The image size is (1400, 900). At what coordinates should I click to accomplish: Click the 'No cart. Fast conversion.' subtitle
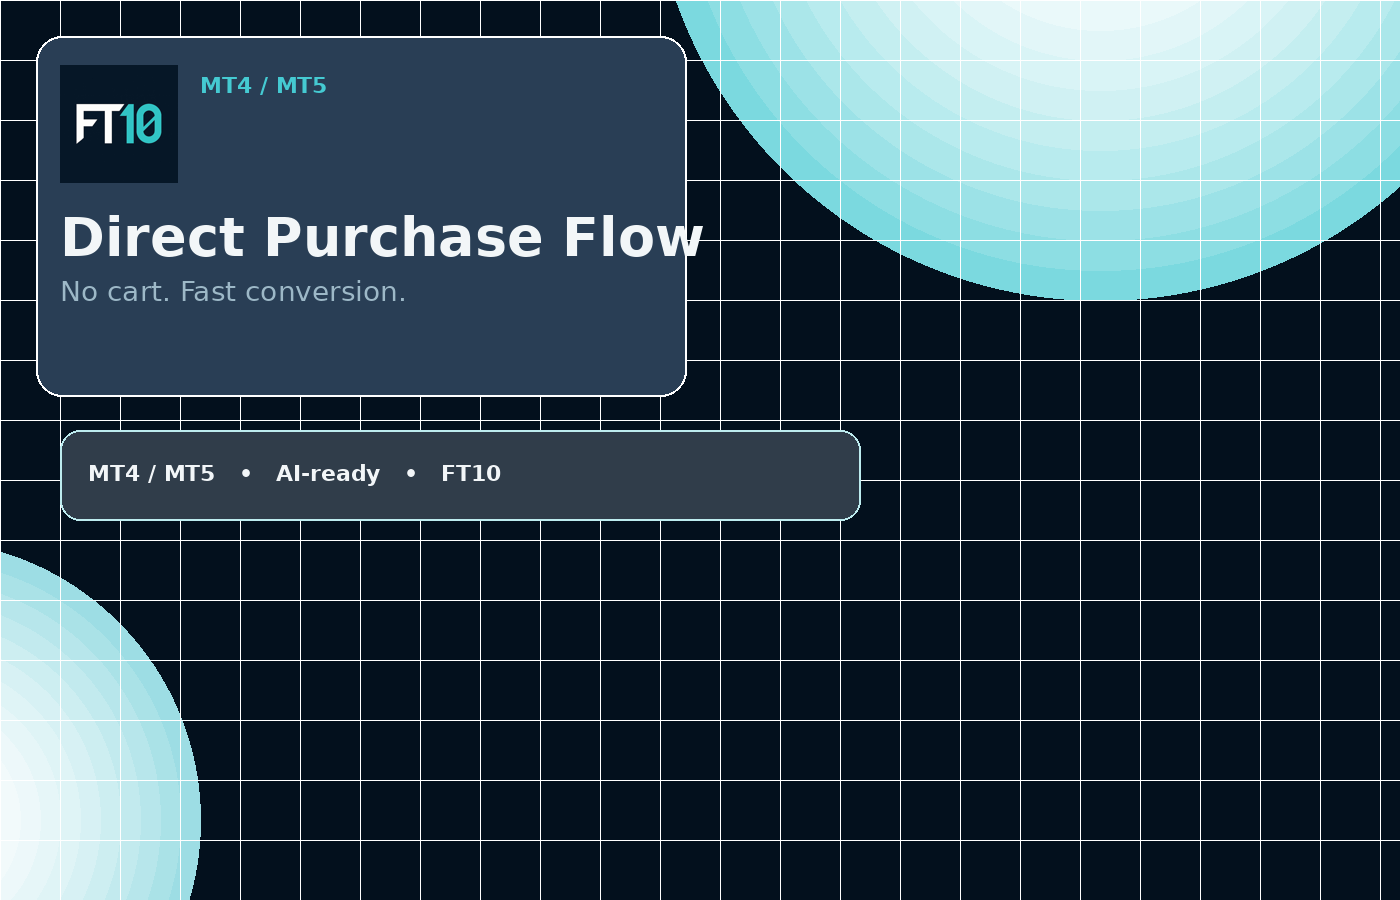tap(233, 292)
